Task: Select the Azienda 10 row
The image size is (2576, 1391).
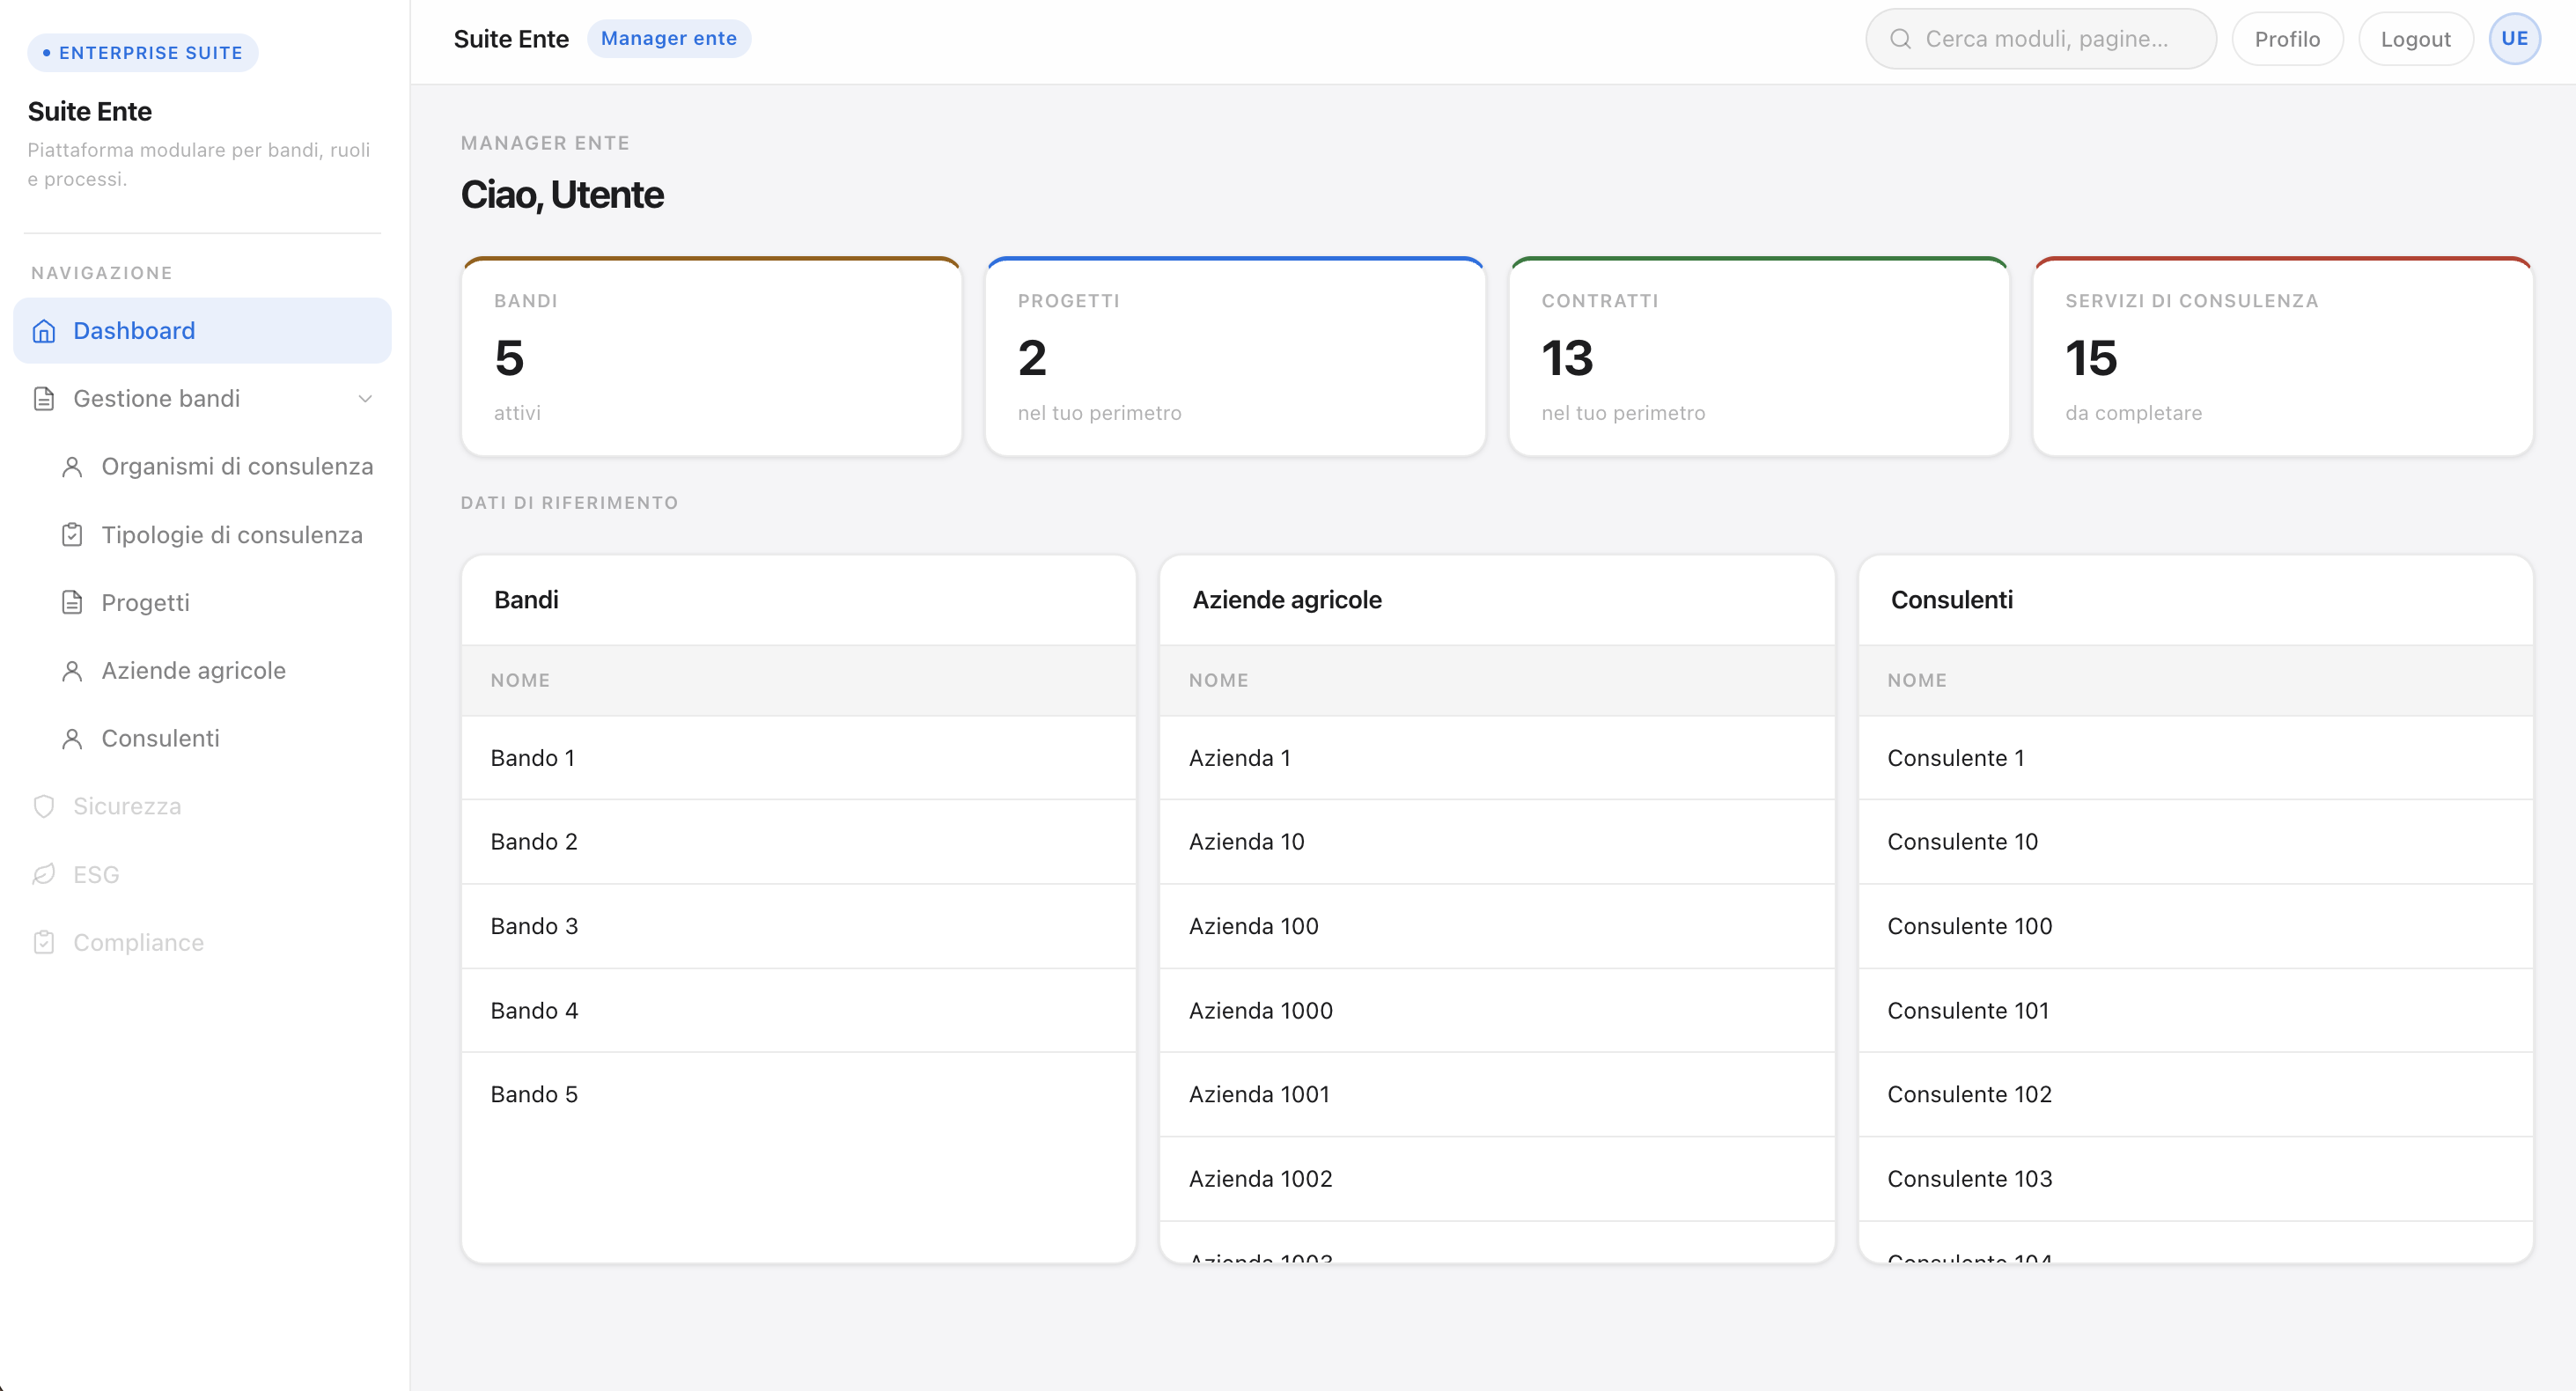Action: click(x=1497, y=842)
